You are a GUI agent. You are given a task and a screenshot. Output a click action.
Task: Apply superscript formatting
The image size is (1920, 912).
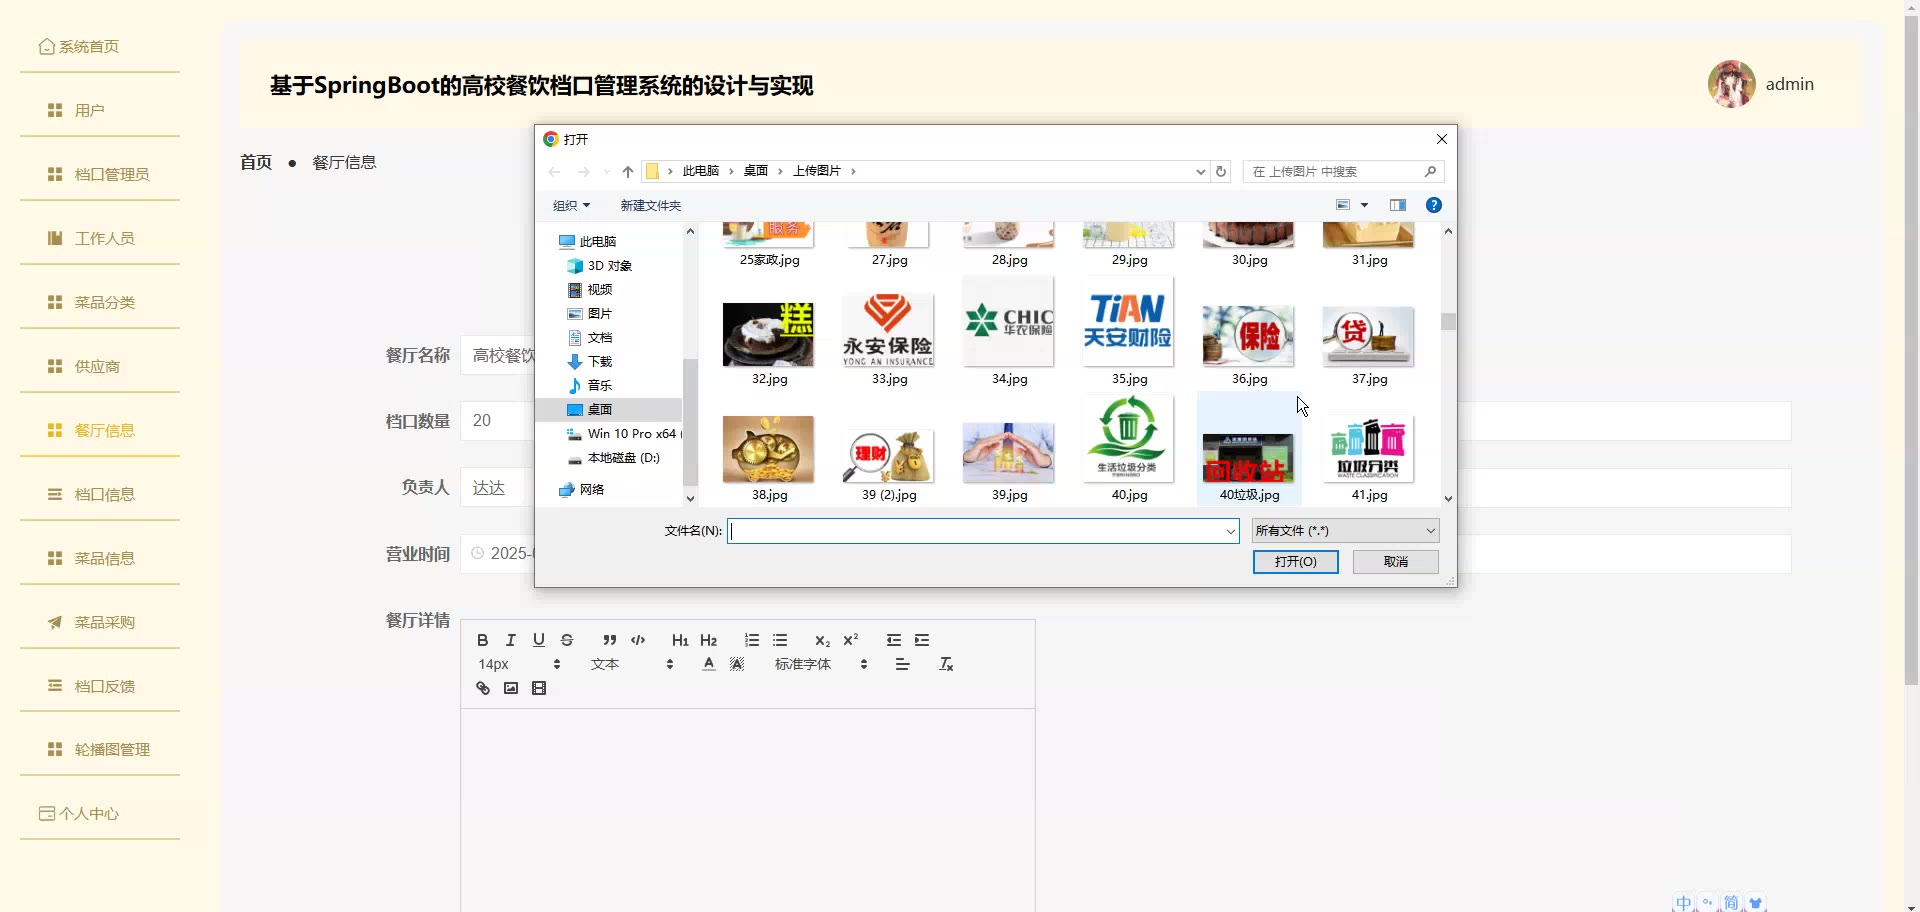point(851,640)
